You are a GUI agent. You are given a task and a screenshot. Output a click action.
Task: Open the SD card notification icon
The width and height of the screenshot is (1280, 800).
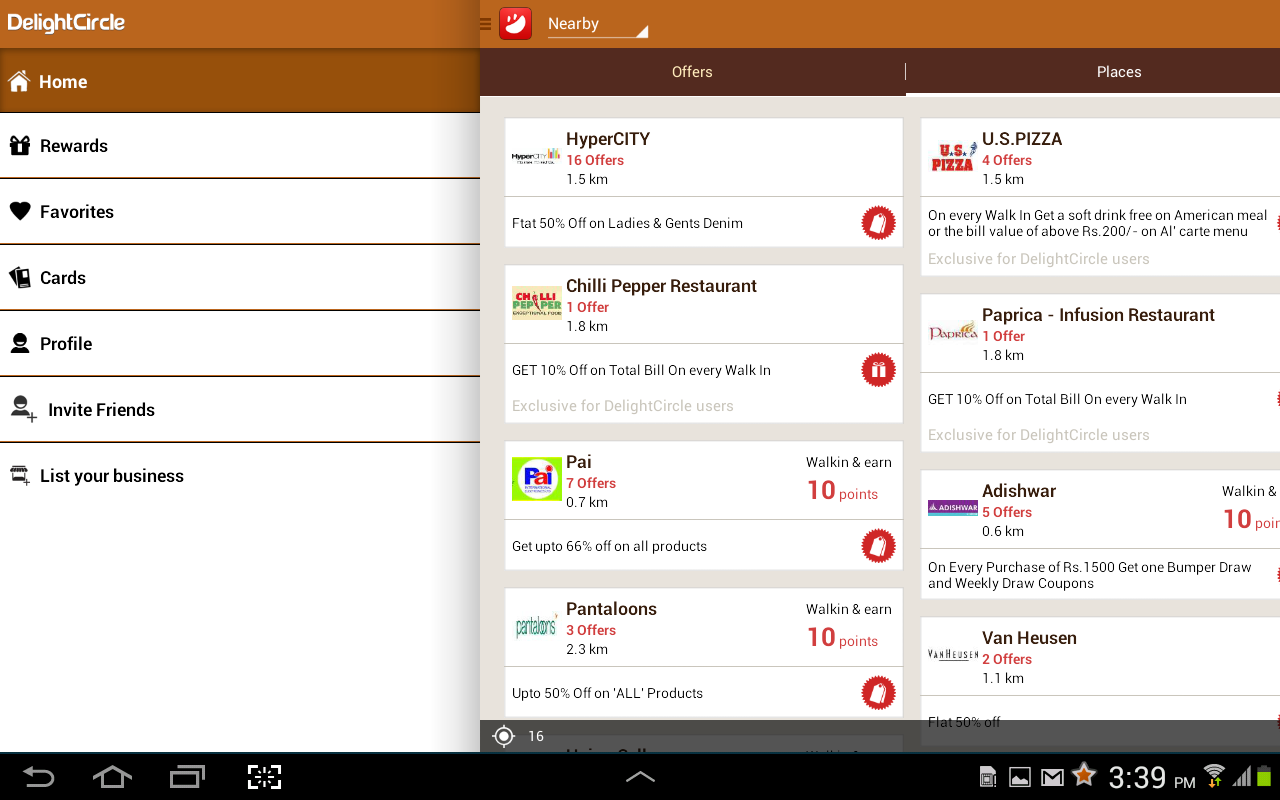(x=988, y=777)
